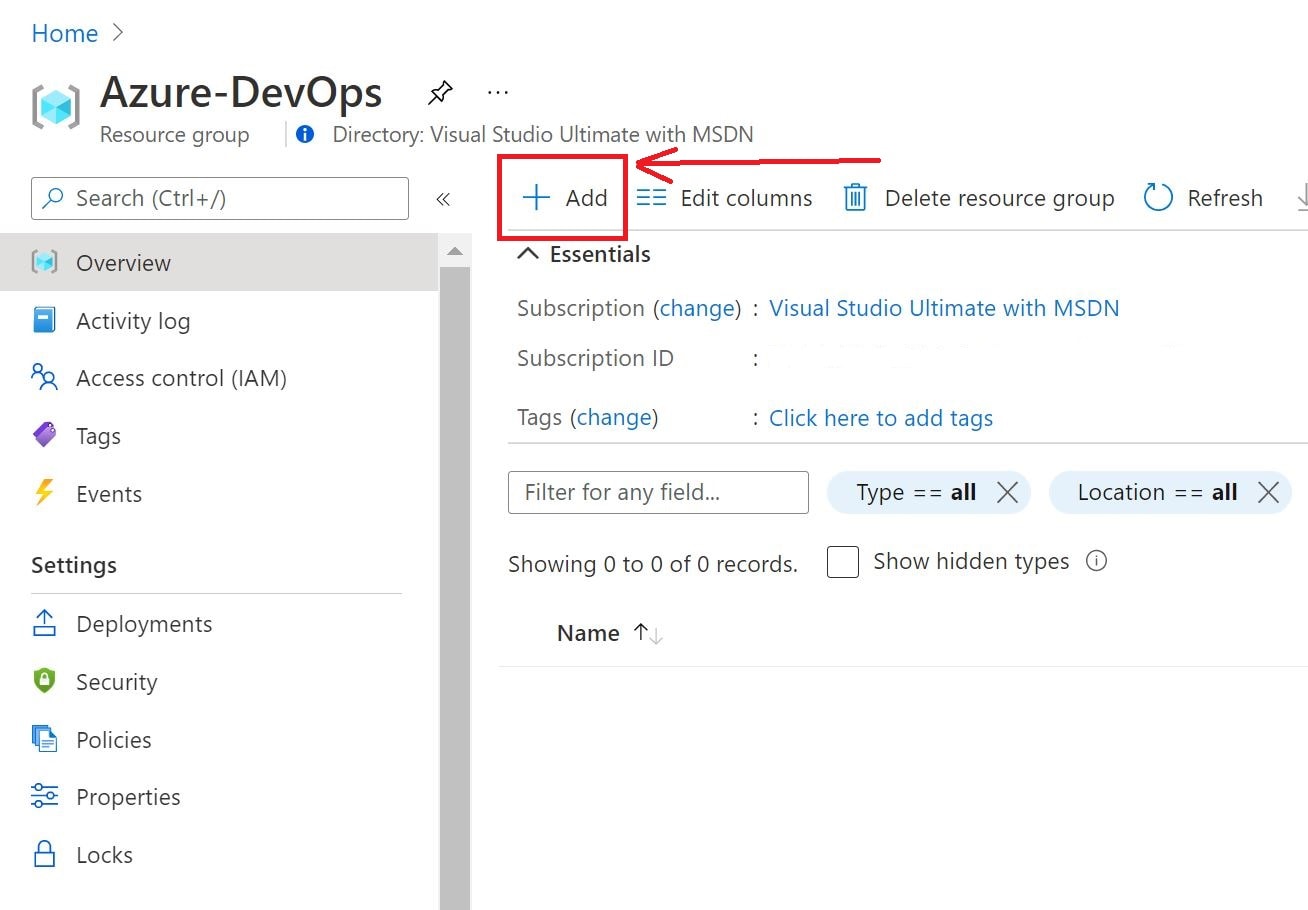This screenshot has width=1308, height=910.
Task: Click the Edit columns list icon
Action: click(x=652, y=198)
